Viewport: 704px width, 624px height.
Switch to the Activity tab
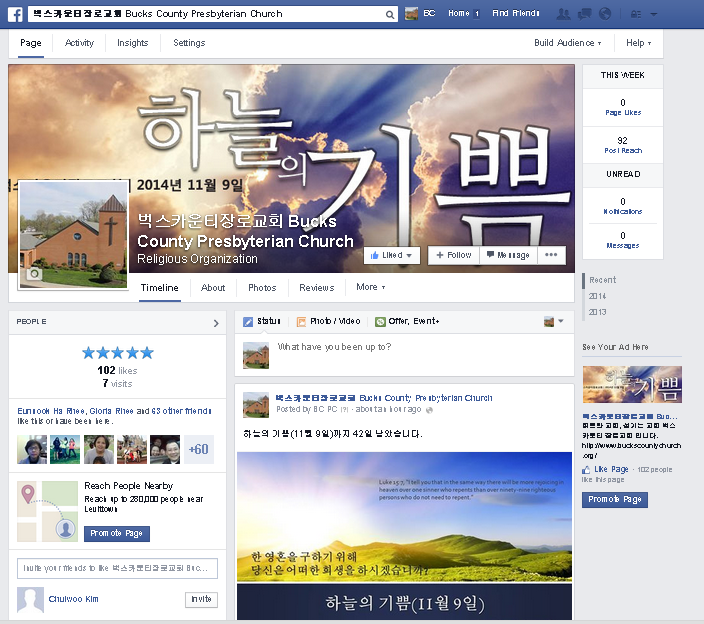point(79,43)
